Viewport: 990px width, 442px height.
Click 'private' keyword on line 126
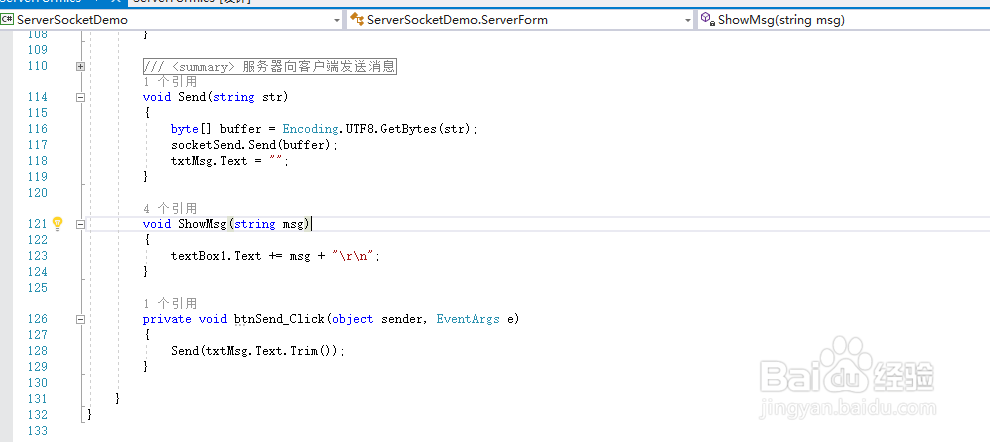point(167,319)
